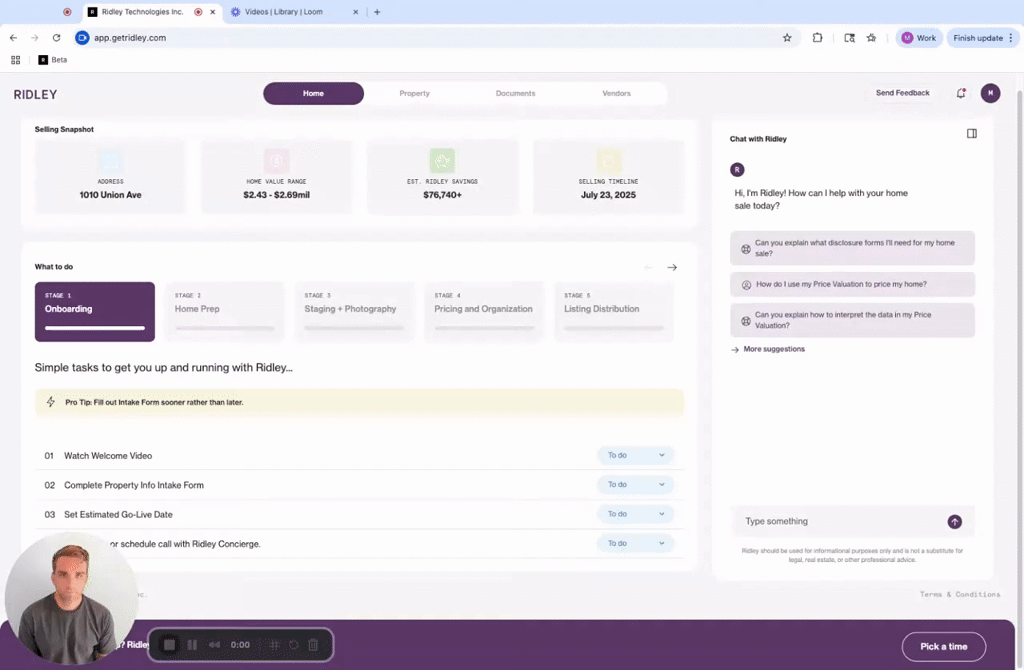The height and width of the screenshot is (670, 1024).
Task: Click the Est. Ridley Savings icon
Action: click(x=442, y=161)
